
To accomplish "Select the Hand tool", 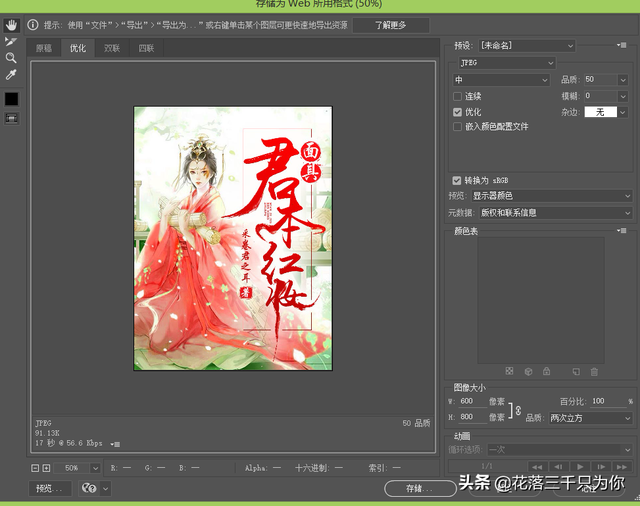I will coord(11,25).
